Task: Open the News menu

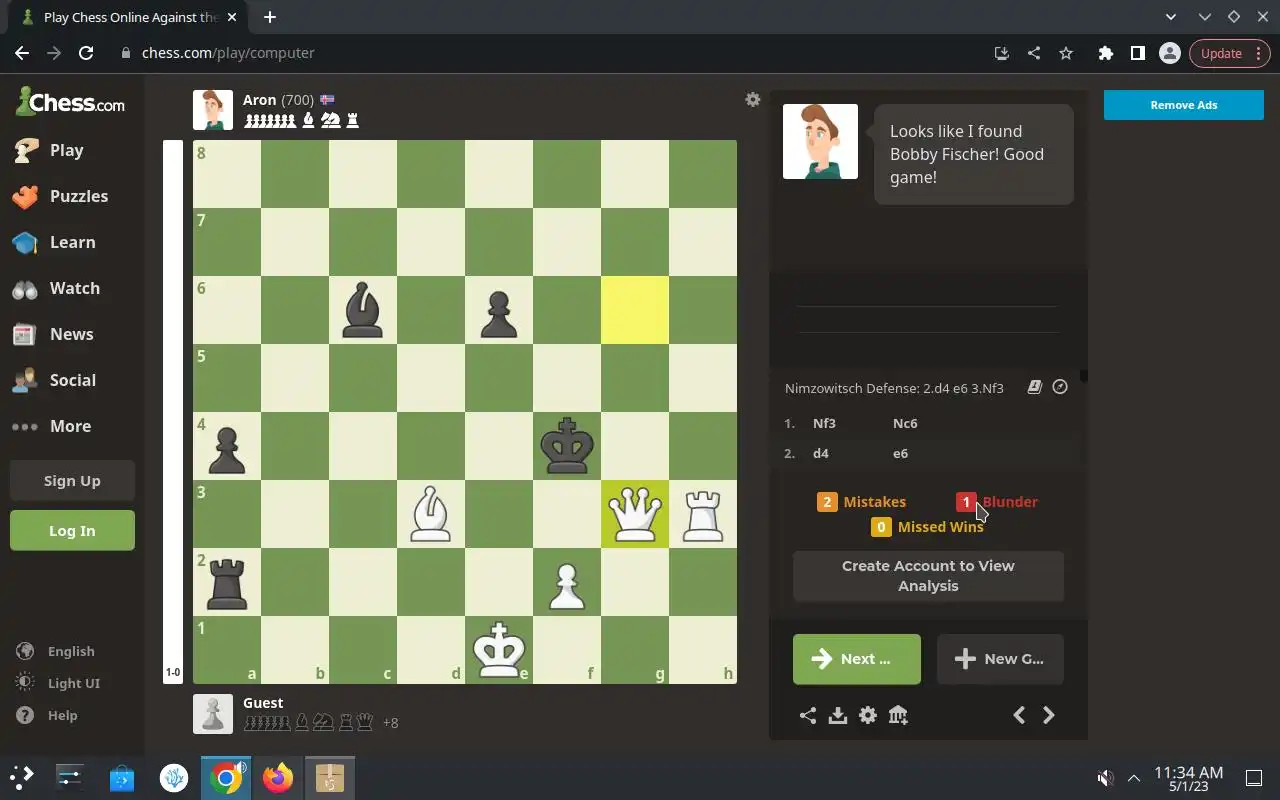Action: 72,334
